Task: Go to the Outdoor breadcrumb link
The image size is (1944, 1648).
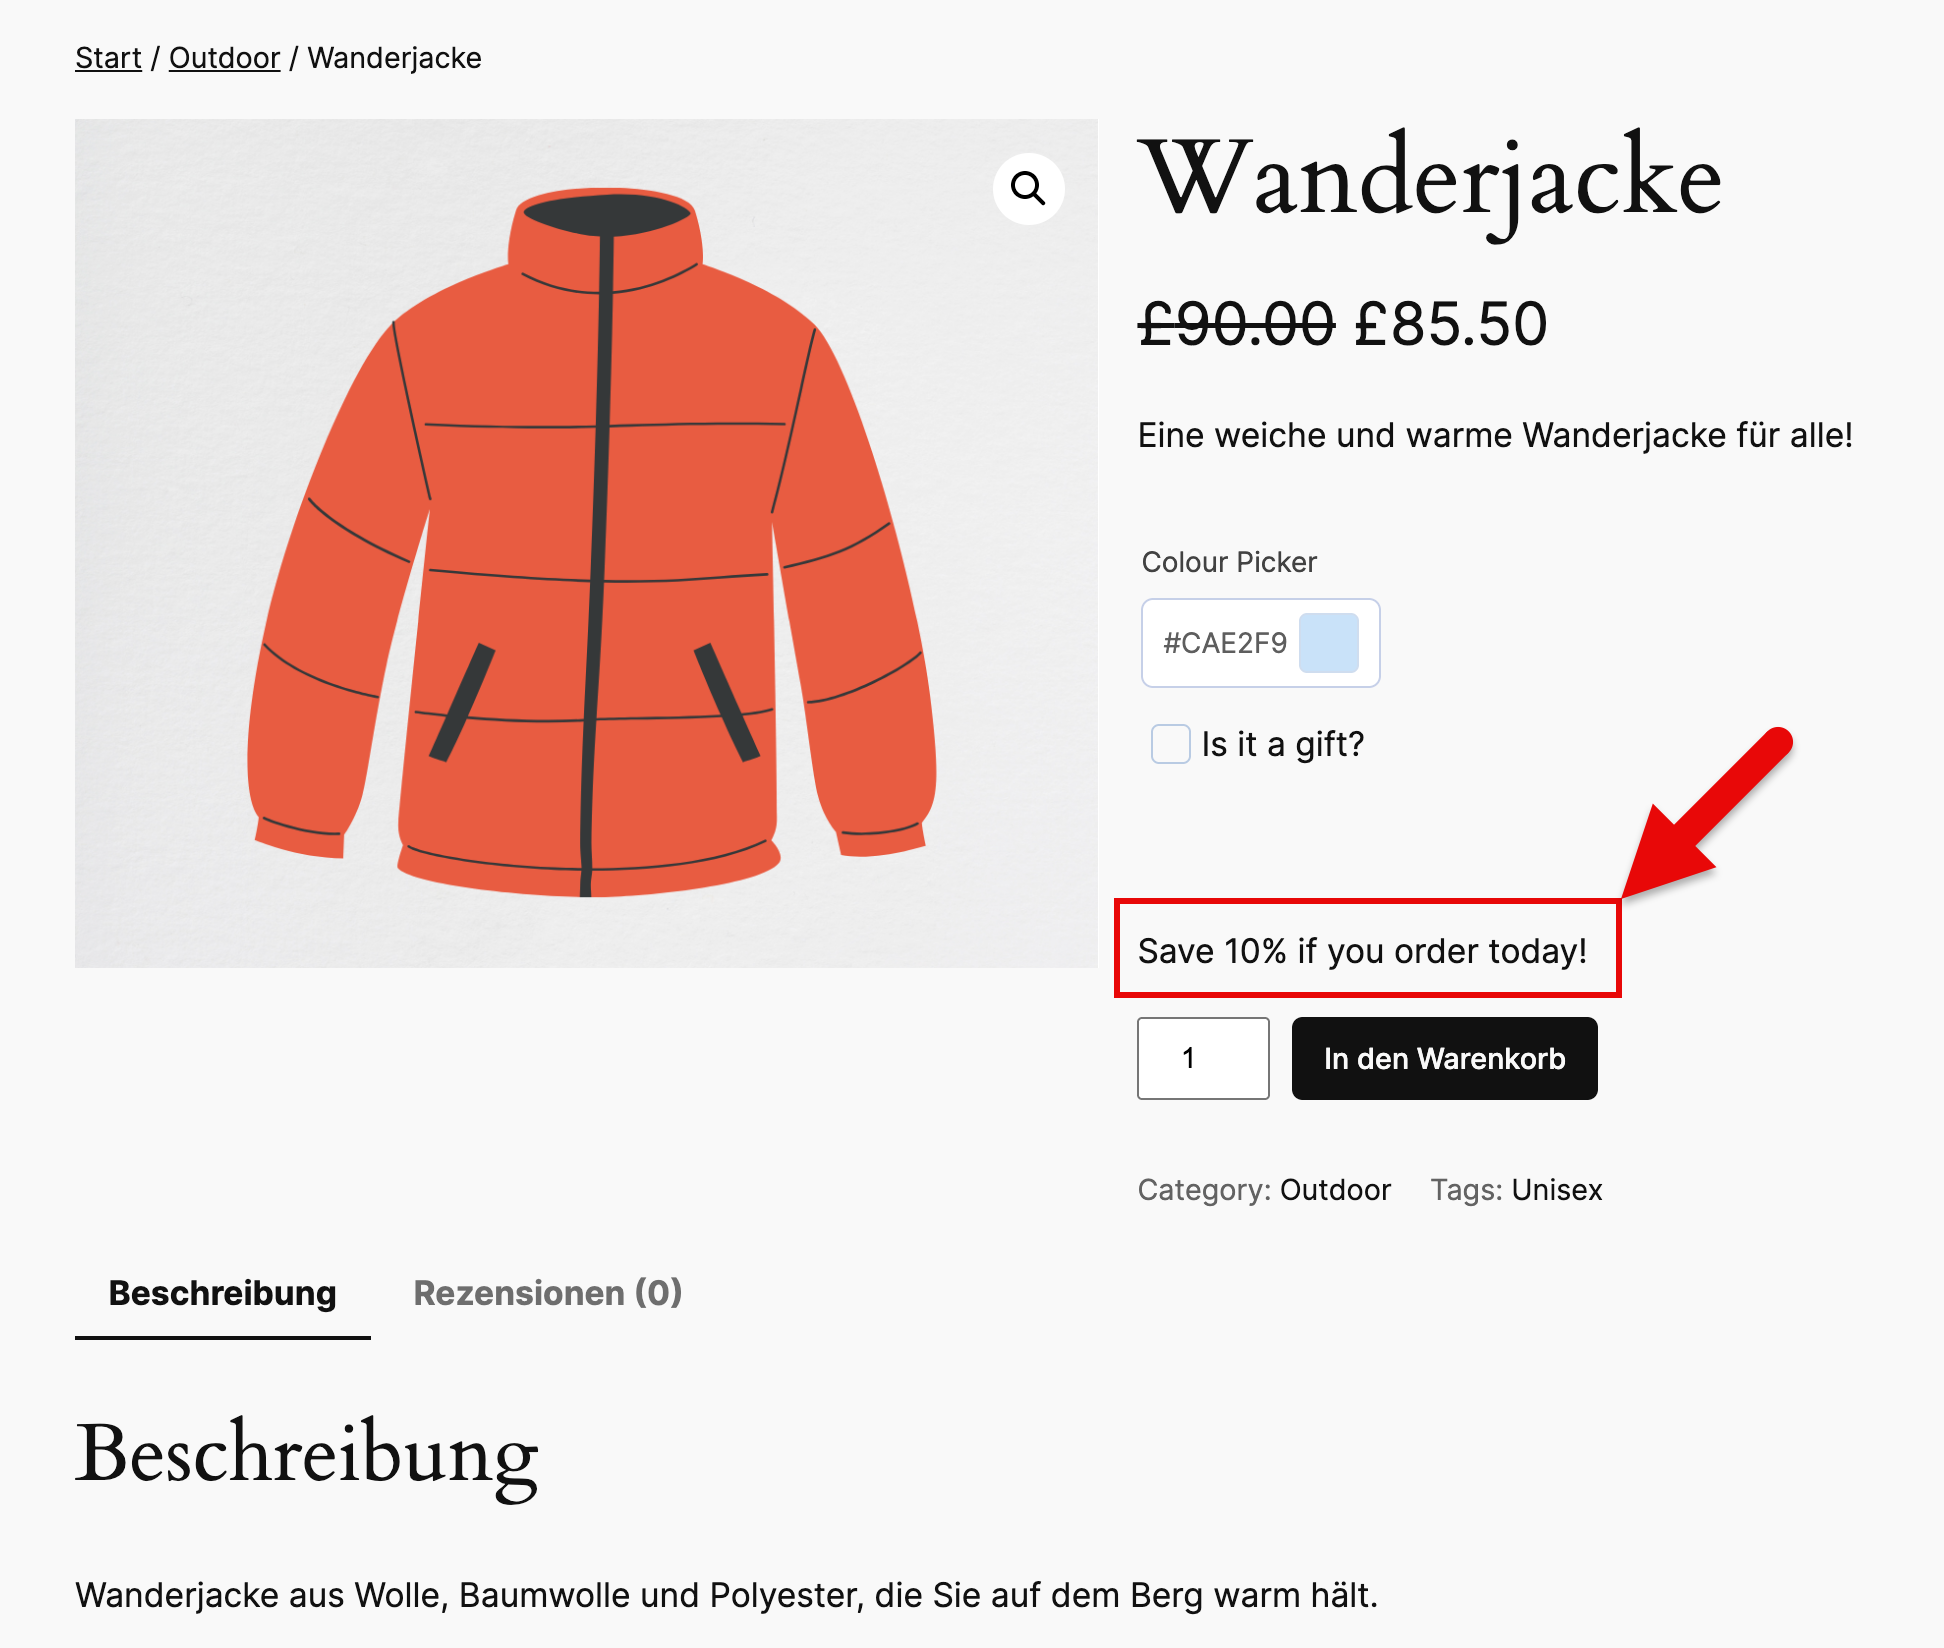Action: [x=224, y=58]
